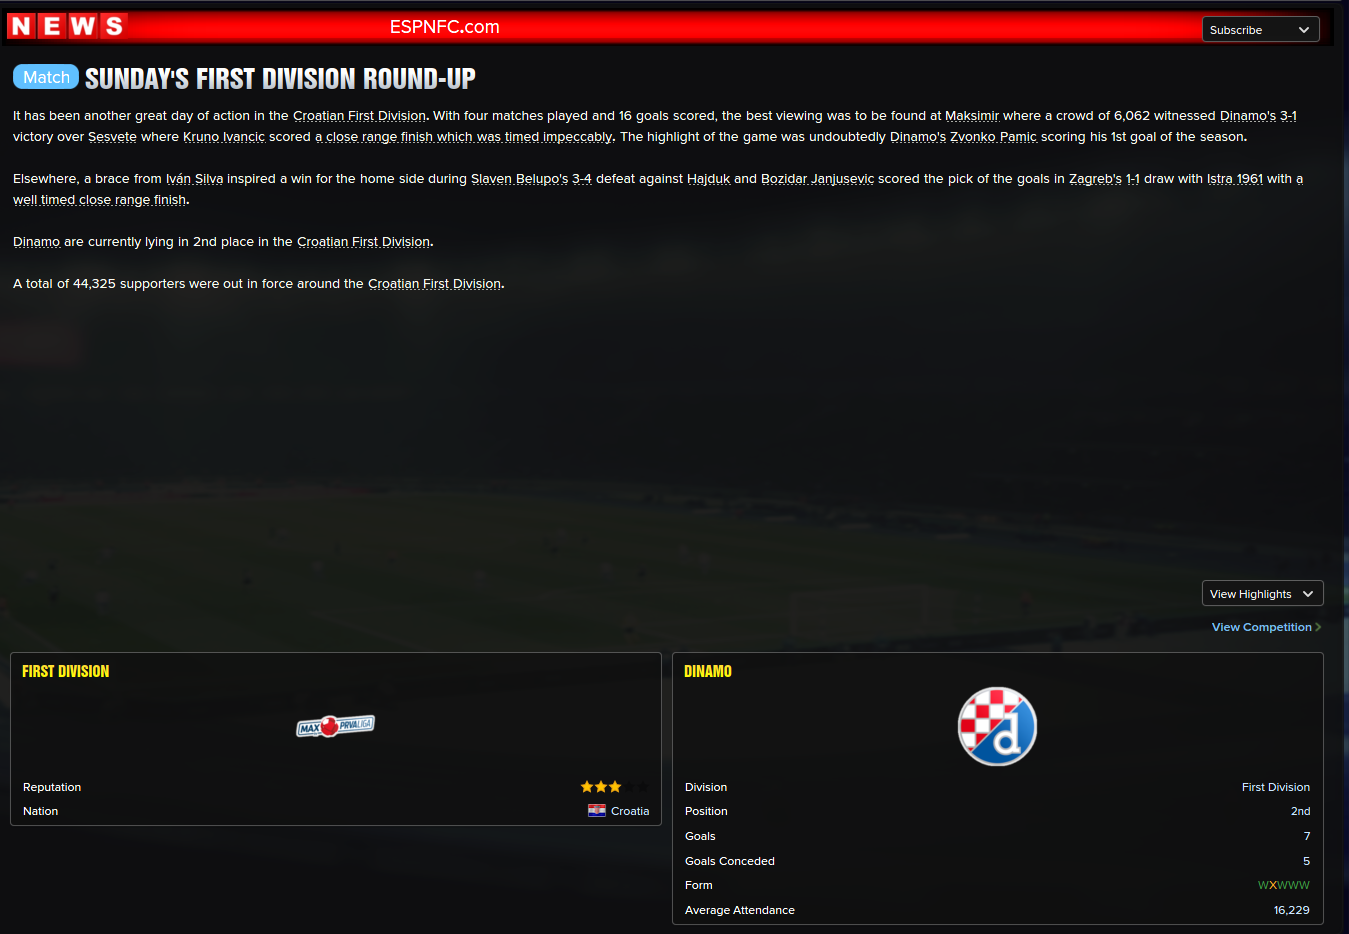This screenshot has width=1349, height=934.
Task: Click the WXWWW form indicator
Action: coord(1283,885)
